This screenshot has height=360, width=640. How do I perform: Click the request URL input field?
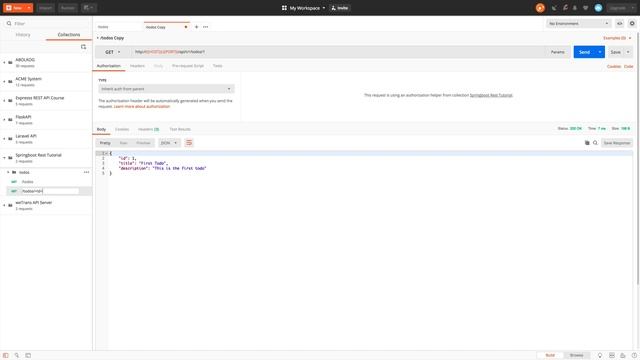point(337,52)
